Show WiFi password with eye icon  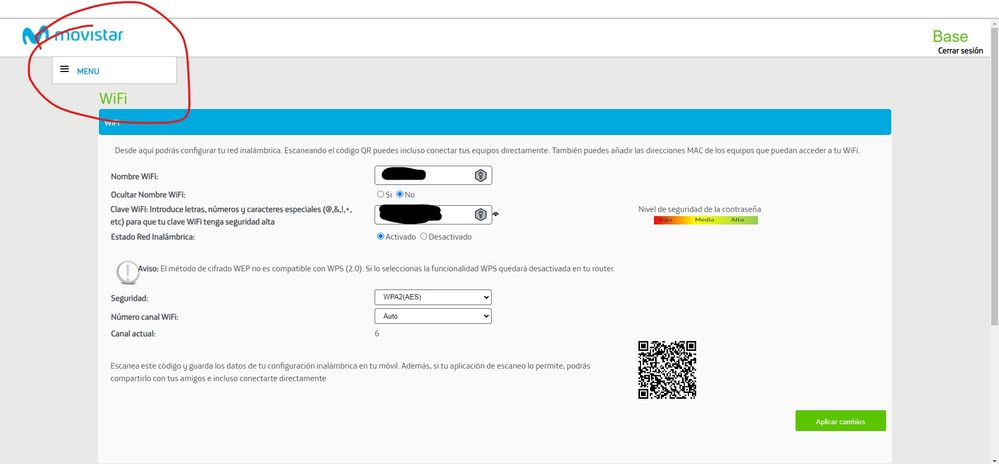[496, 215]
